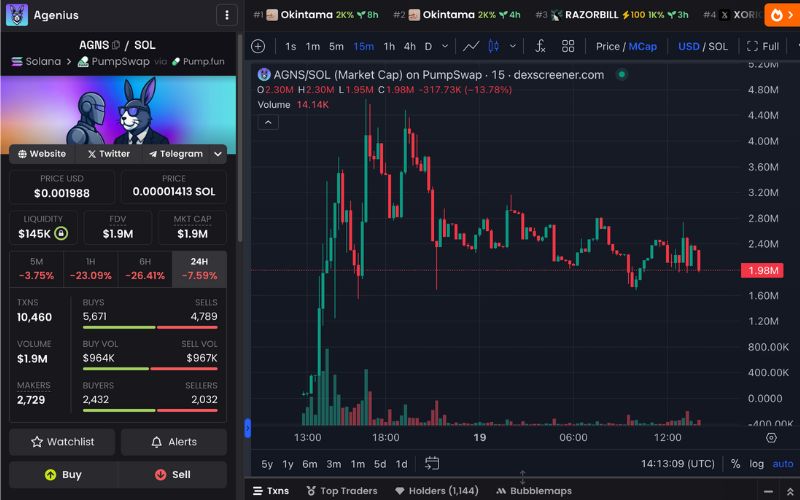Viewport: 800px width, 500px height.
Task: Click the 1.98M current price label
Action: click(762, 270)
